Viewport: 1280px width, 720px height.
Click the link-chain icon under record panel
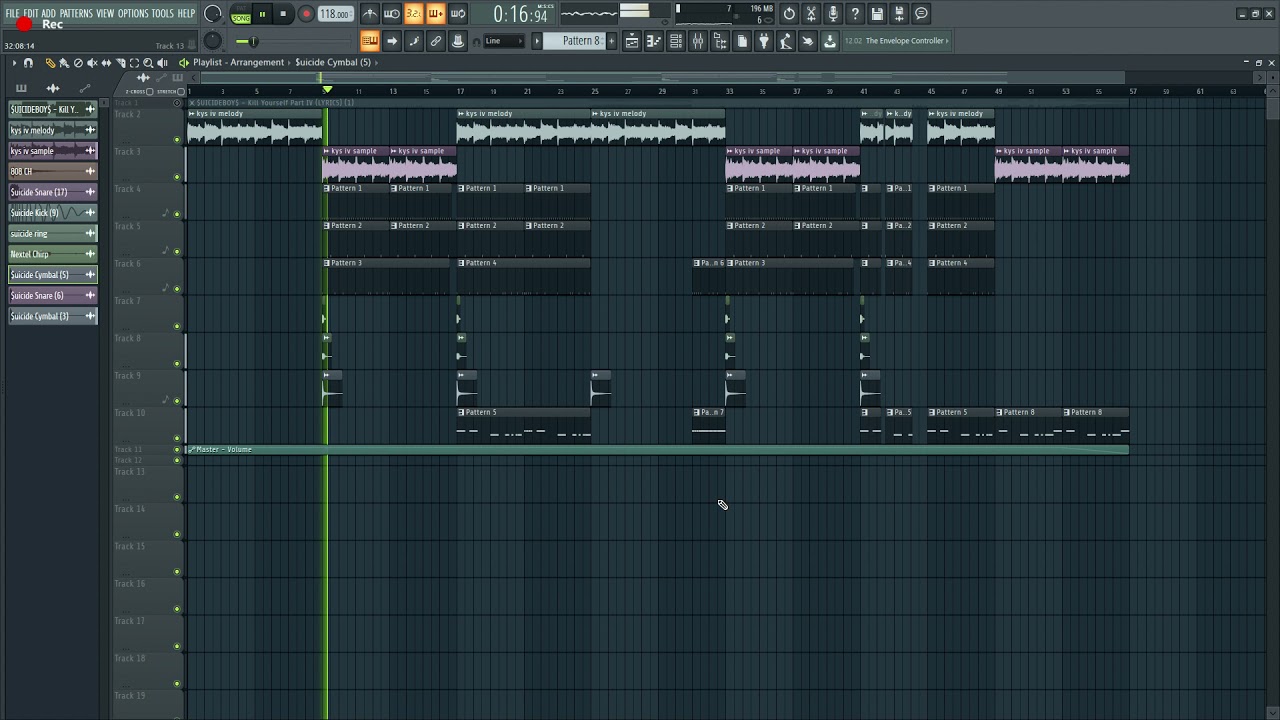436,41
